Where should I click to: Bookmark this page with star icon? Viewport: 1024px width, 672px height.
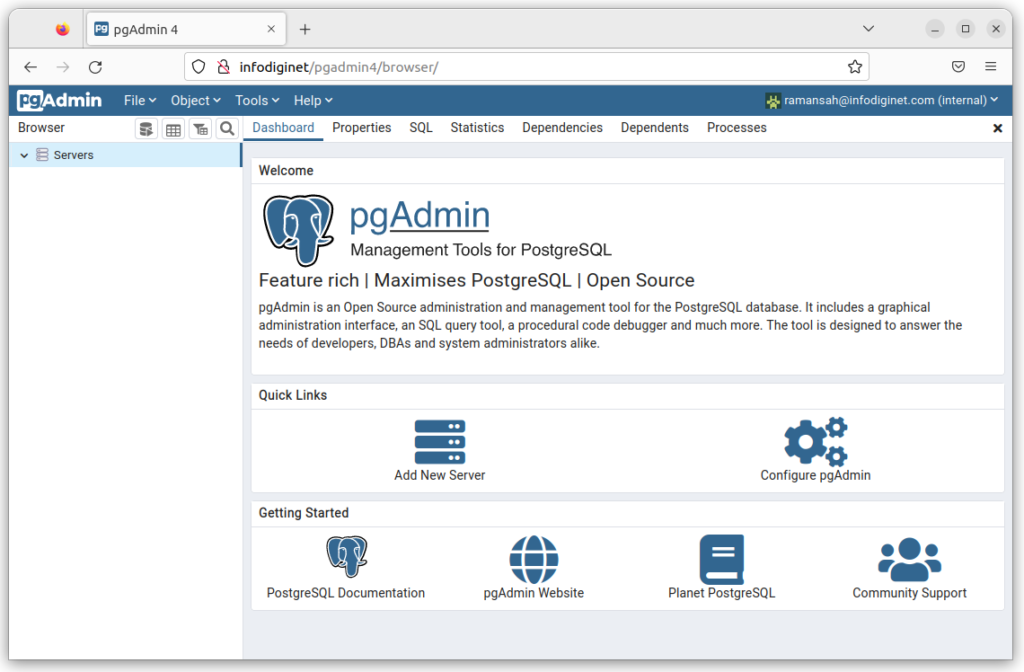(855, 67)
